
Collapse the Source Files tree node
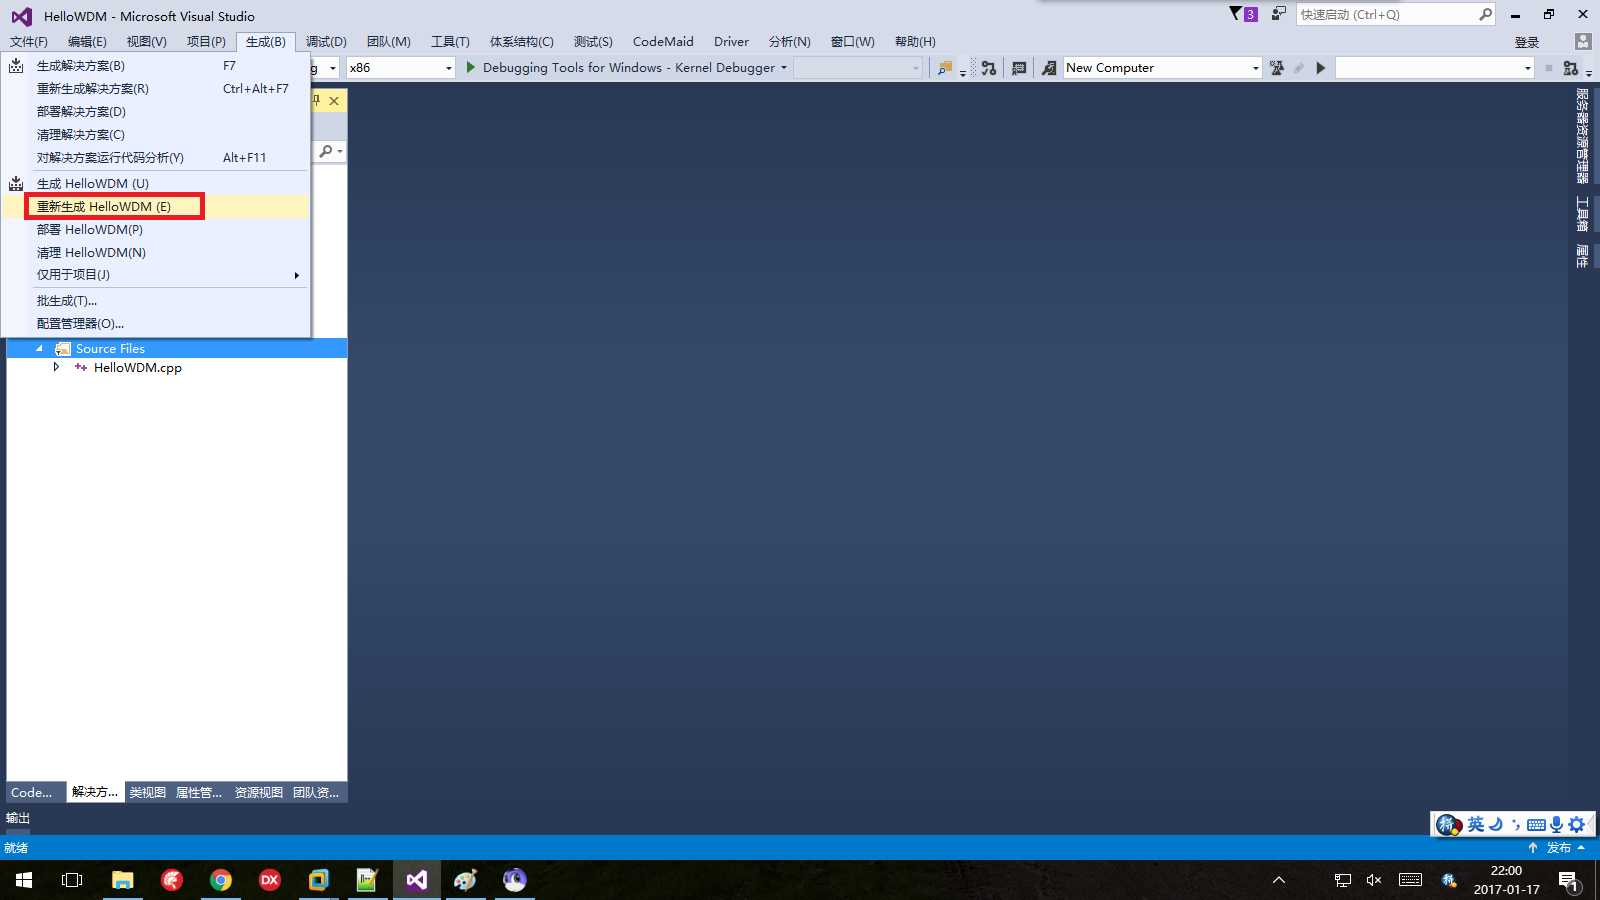[x=40, y=349]
